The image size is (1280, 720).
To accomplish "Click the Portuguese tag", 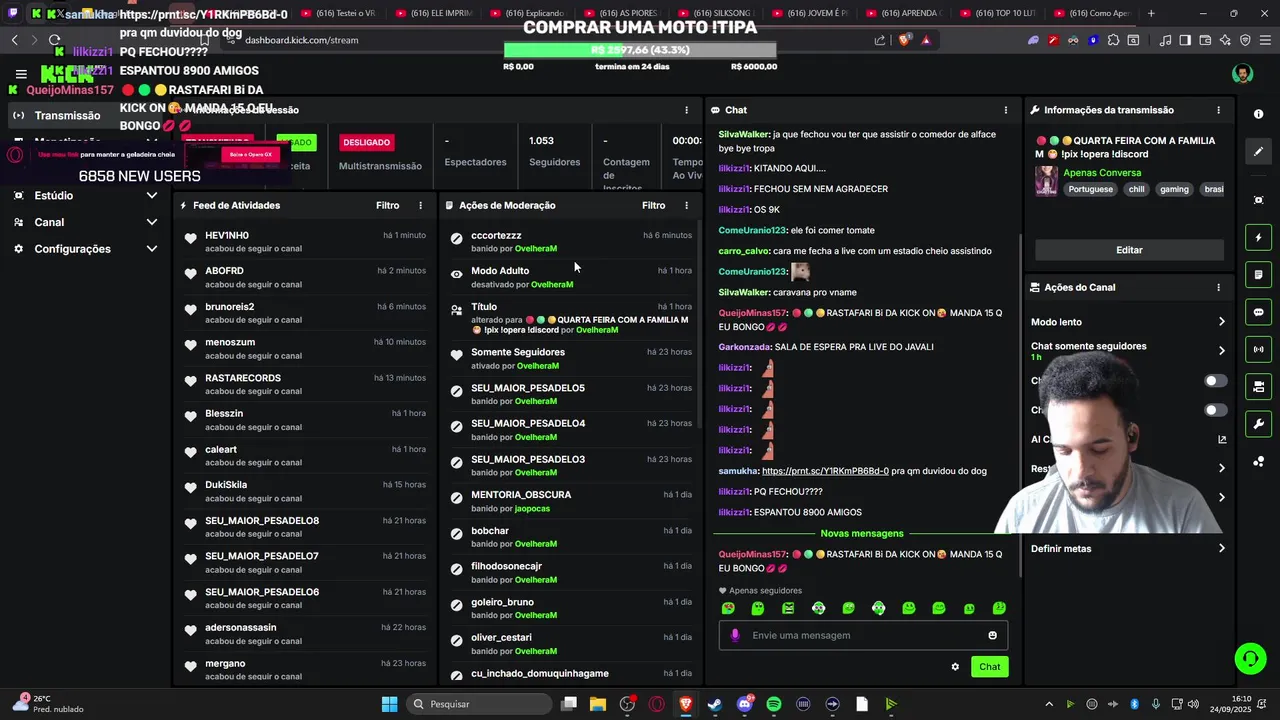I will 1090,189.
